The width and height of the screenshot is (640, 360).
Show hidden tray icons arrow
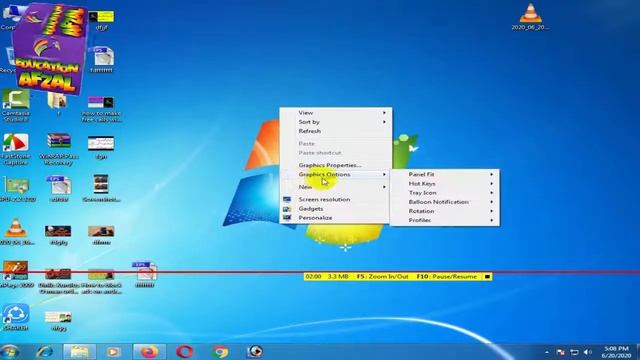pos(547,352)
